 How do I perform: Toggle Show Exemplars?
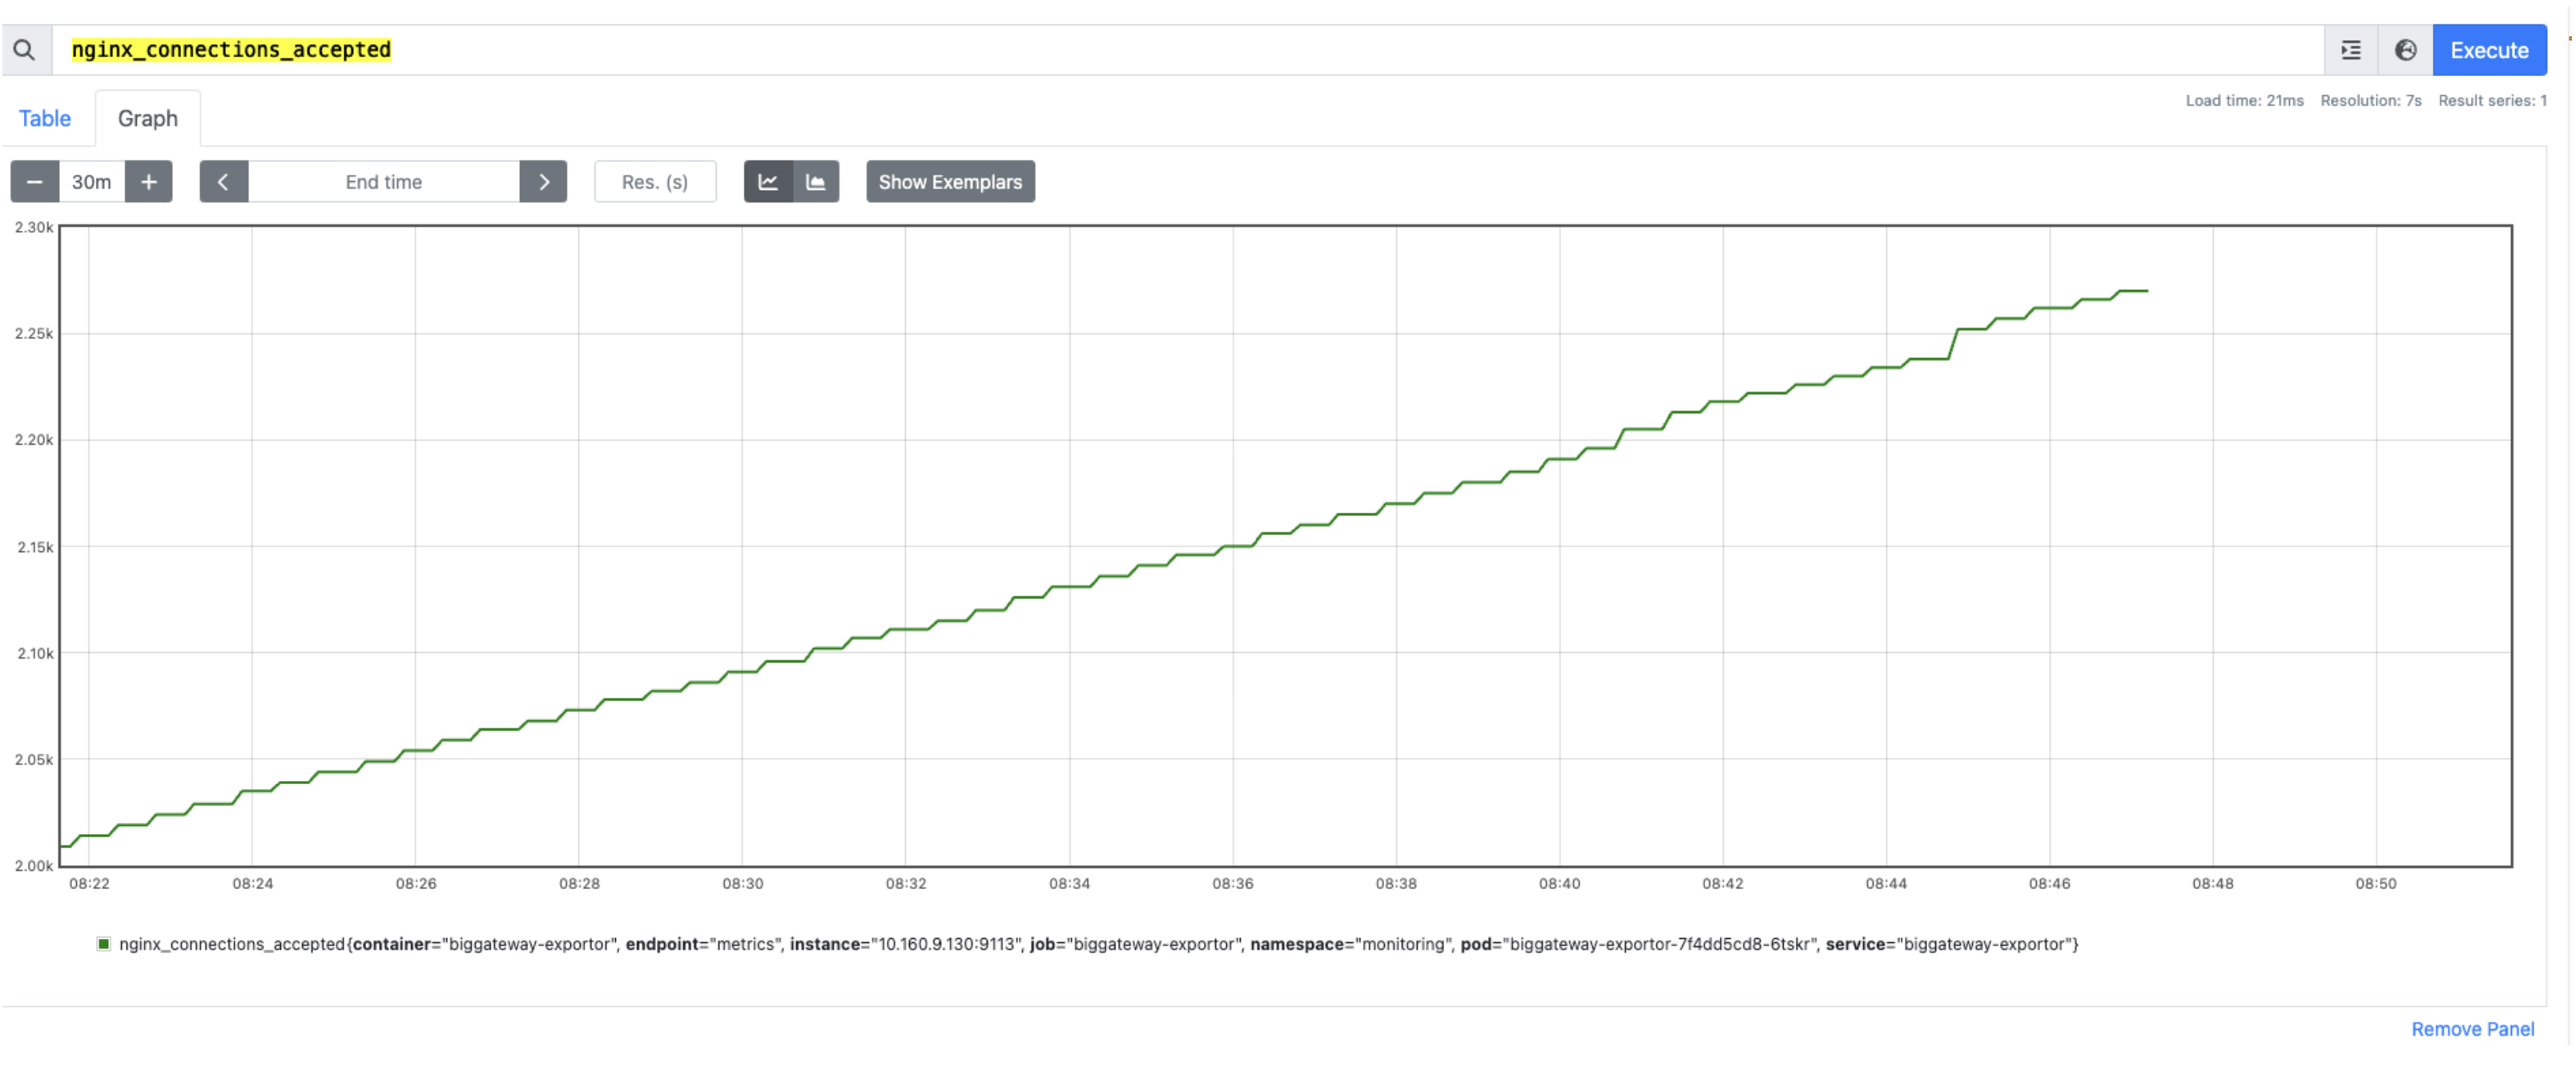(949, 182)
